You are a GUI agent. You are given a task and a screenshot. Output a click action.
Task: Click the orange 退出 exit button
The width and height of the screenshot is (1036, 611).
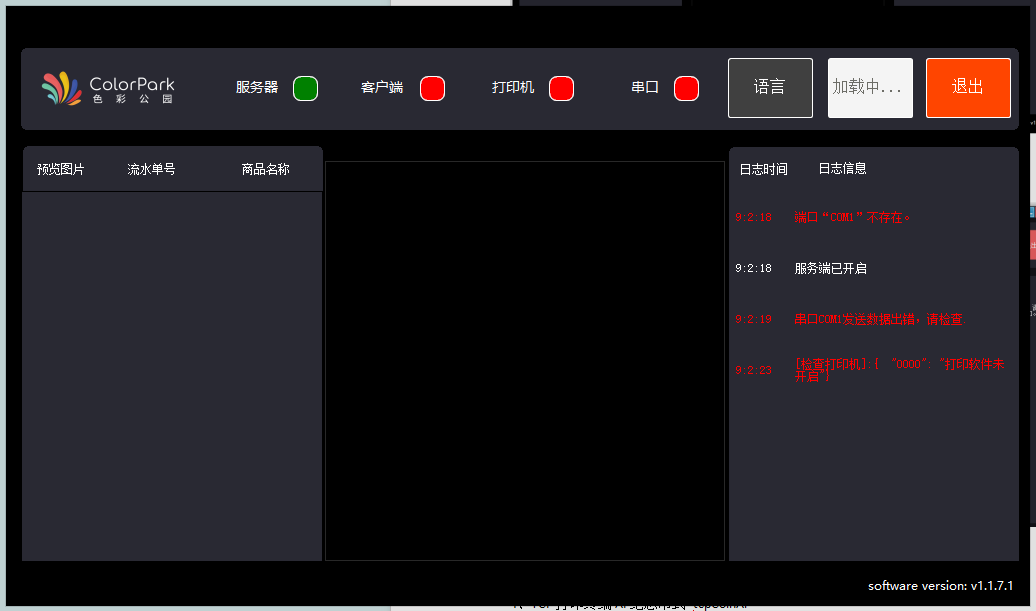(967, 88)
